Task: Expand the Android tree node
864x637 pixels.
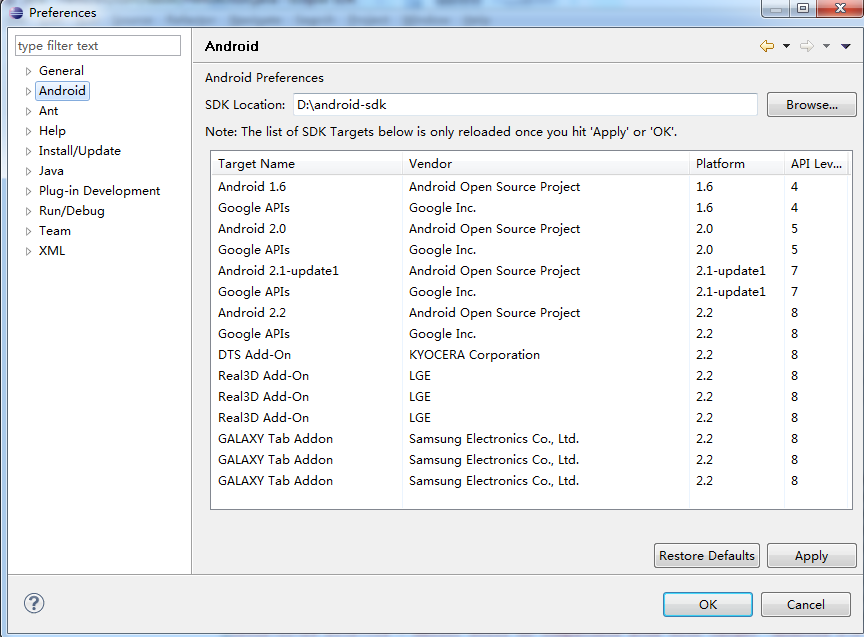Action: tap(28, 91)
